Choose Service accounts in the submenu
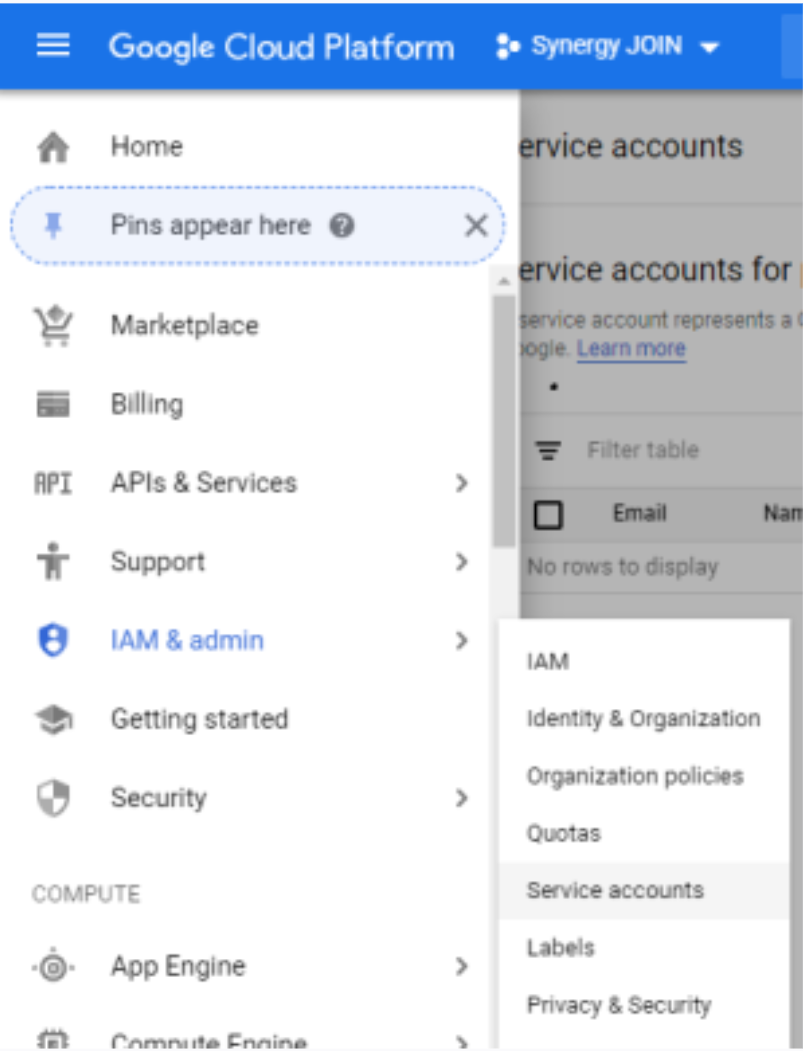This screenshot has width=803, height=1051. pyautogui.click(x=644, y=891)
